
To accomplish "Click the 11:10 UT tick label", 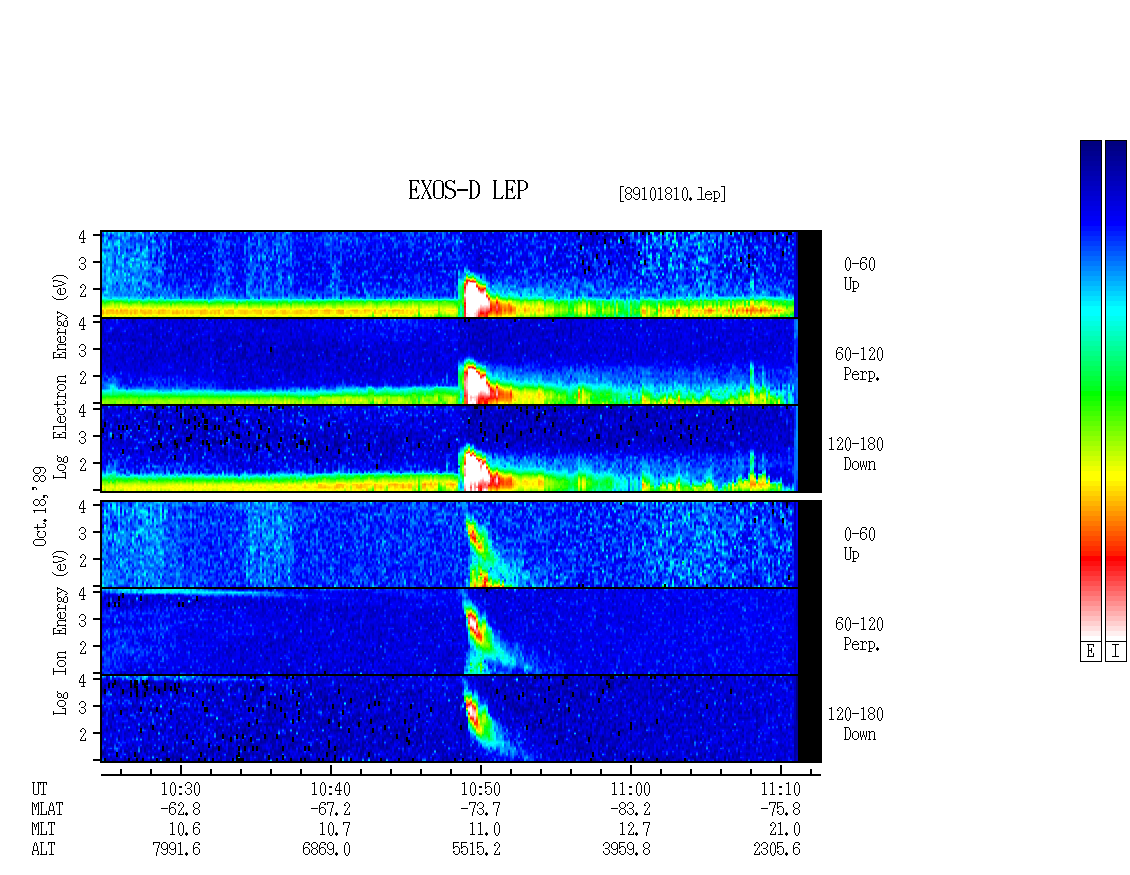I will tap(780, 789).
